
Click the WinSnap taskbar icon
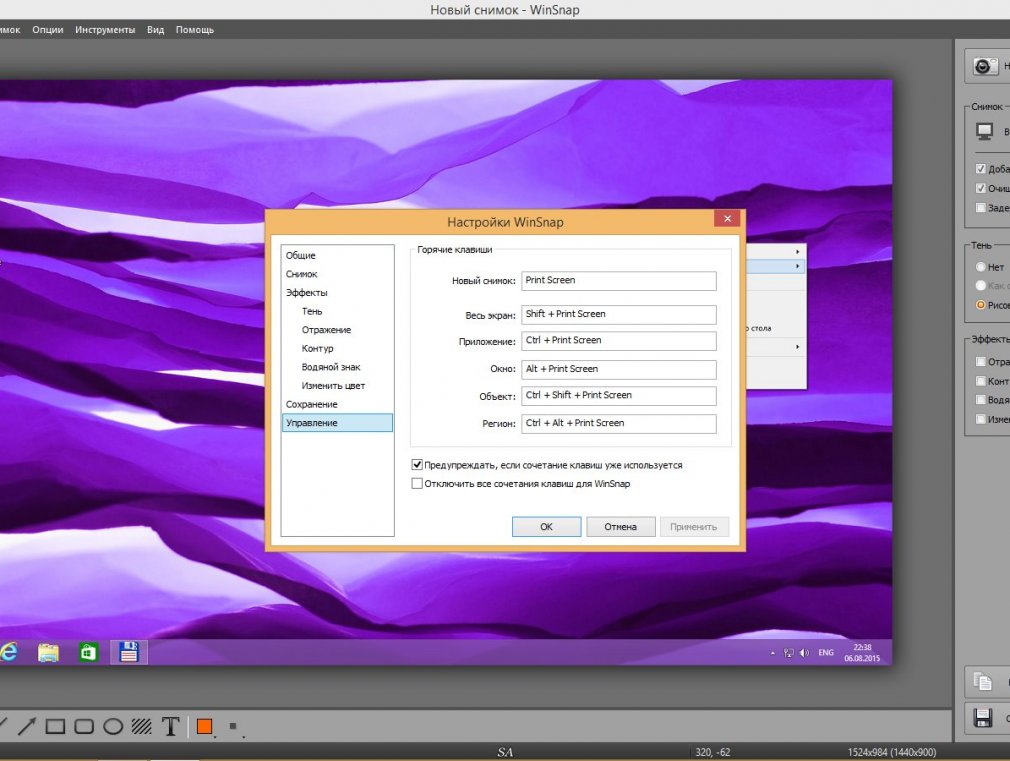[x=129, y=652]
